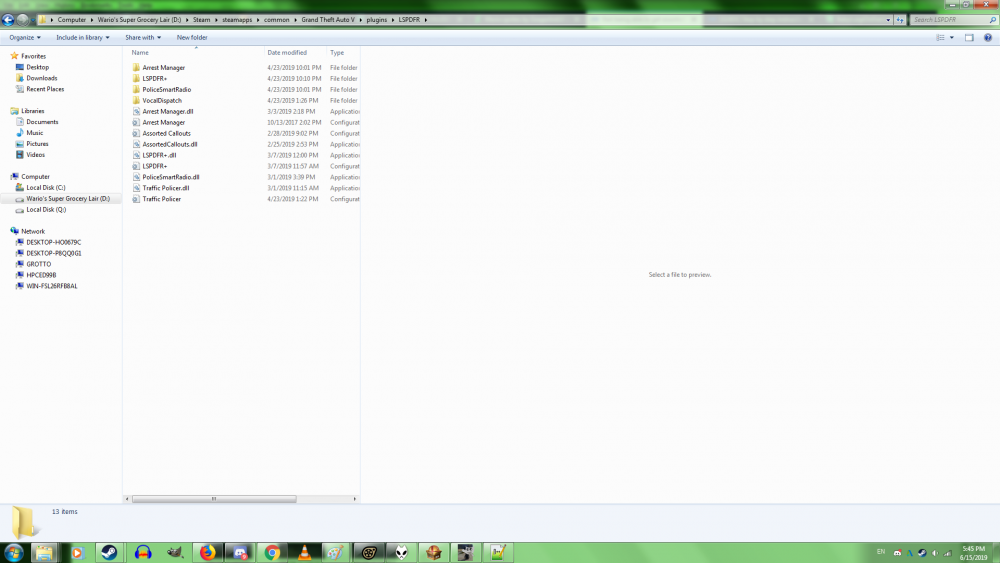
Task: Select Documents library
Action: pyautogui.click(x=42, y=122)
